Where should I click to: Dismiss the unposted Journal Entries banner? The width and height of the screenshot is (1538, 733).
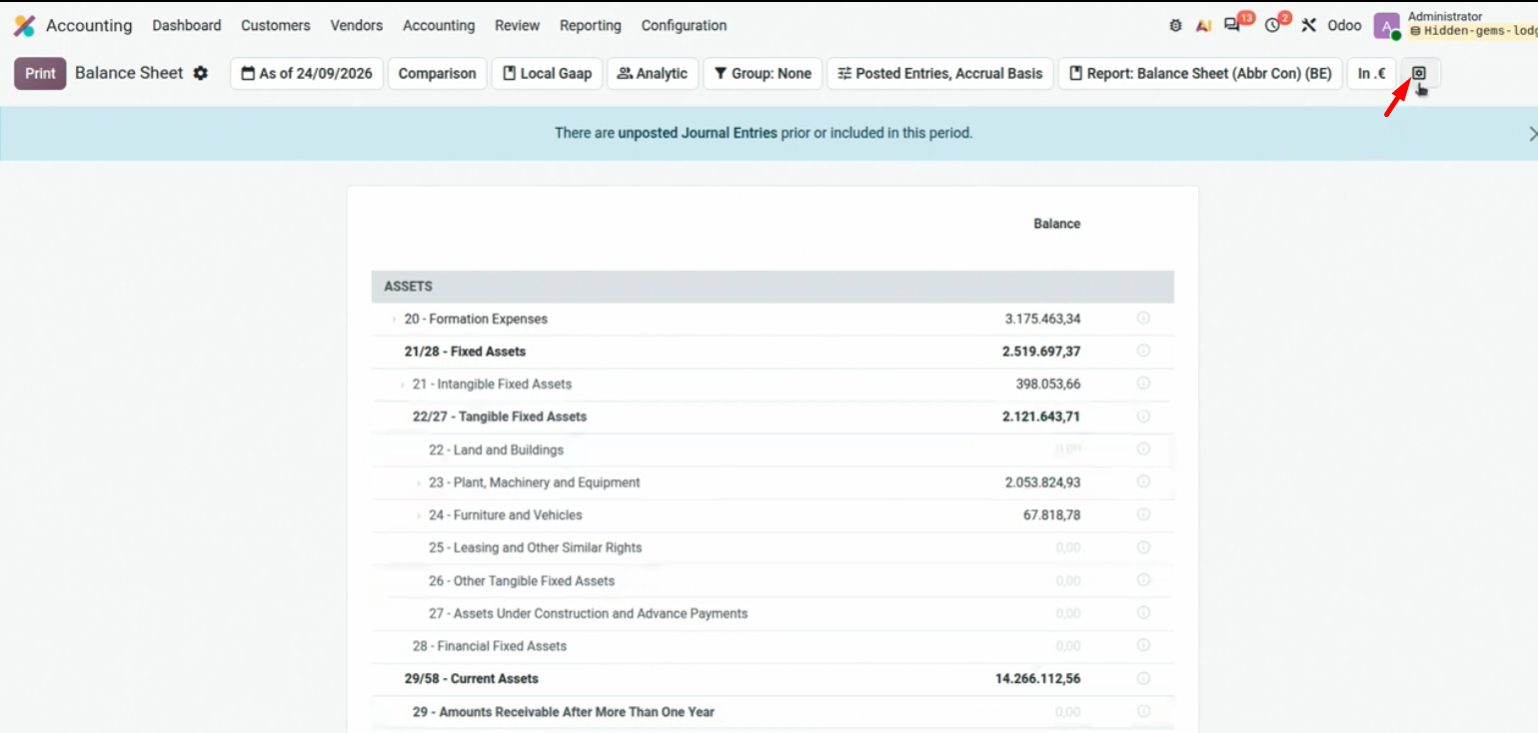pyautogui.click(x=1532, y=133)
